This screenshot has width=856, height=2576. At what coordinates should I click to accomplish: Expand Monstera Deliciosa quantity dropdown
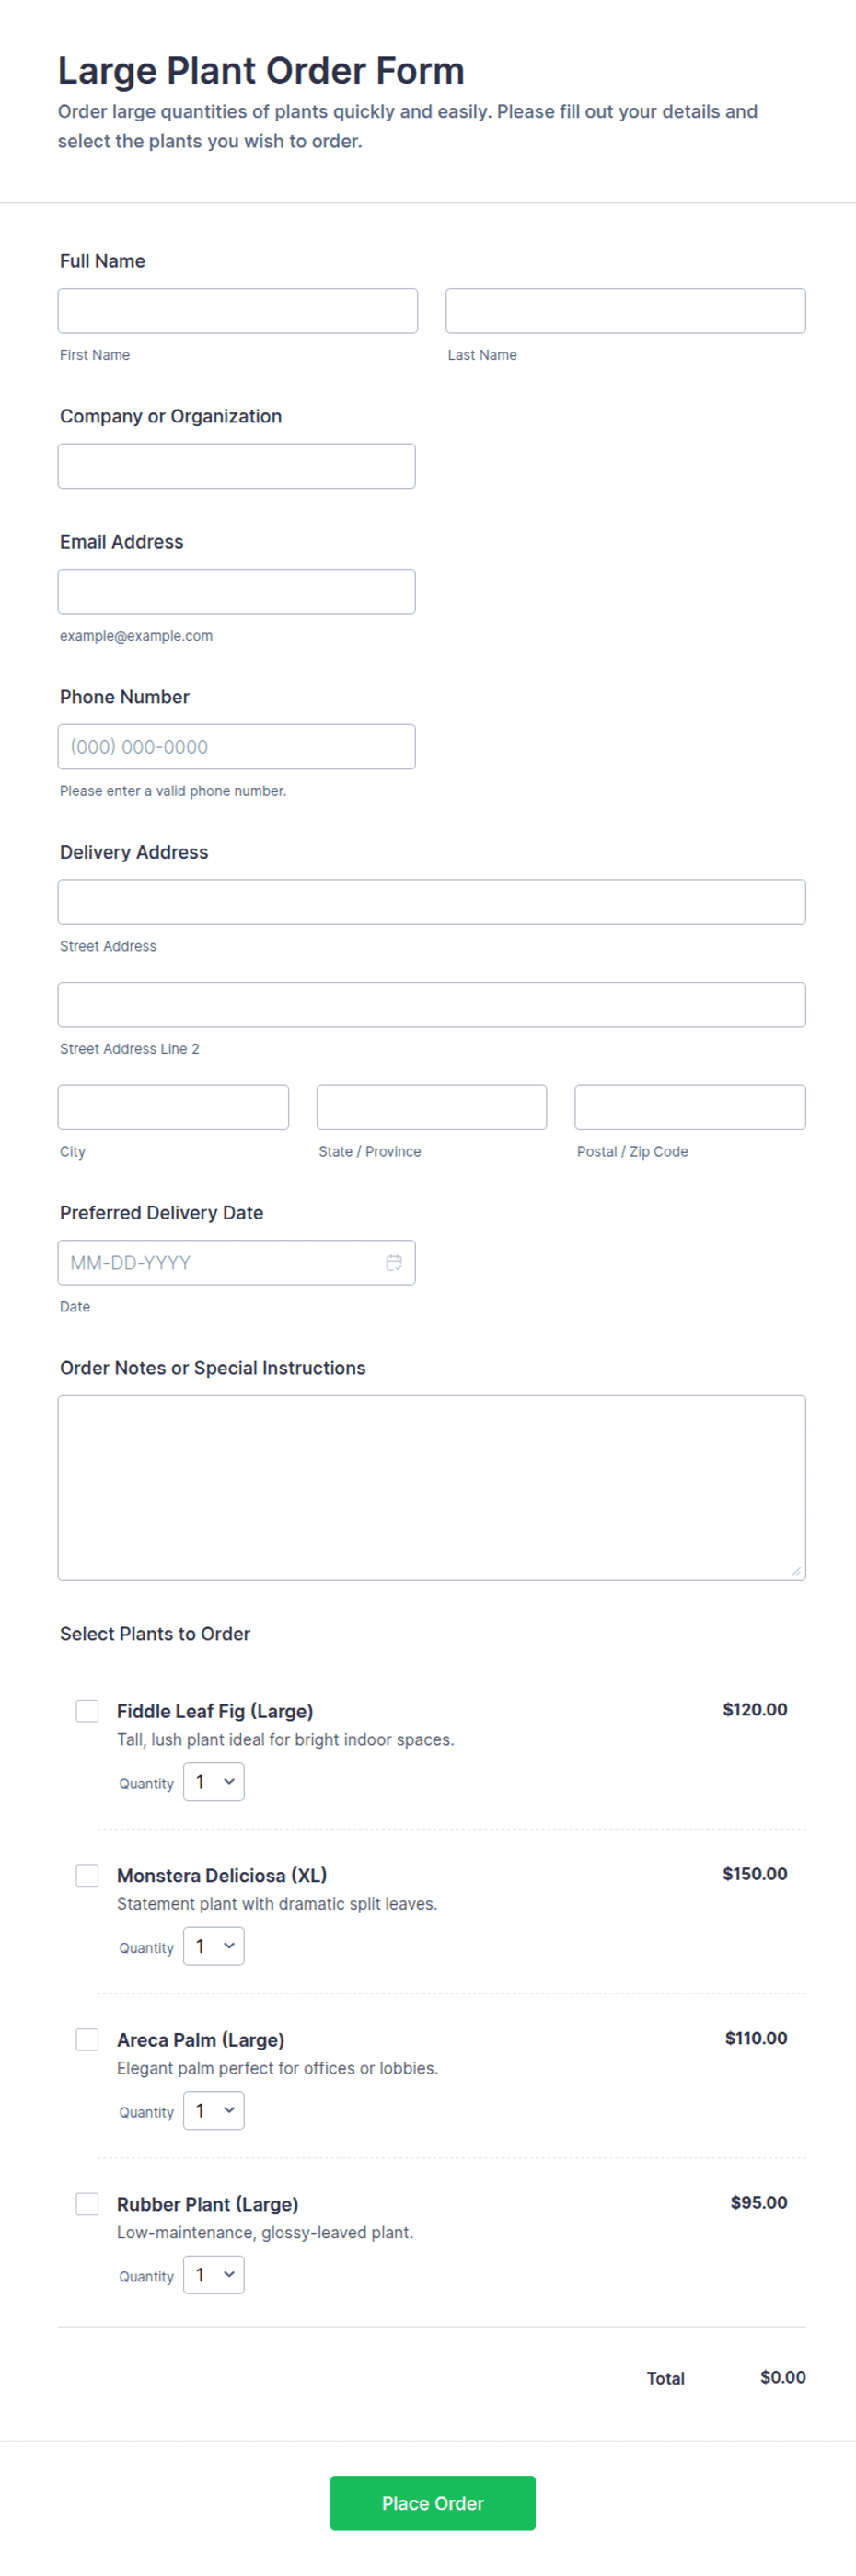[214, 1945]
